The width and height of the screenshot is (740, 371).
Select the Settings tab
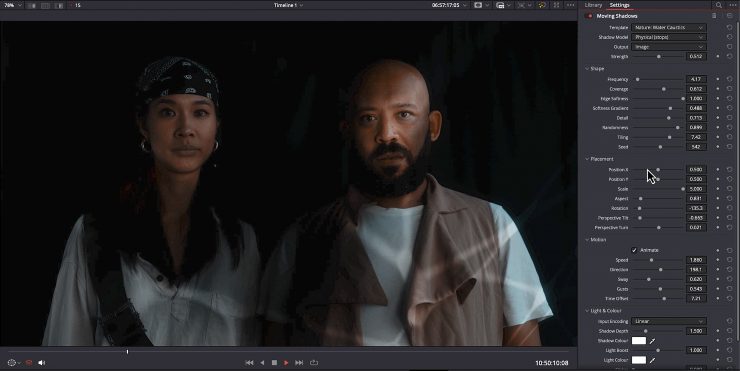(619, 5)
